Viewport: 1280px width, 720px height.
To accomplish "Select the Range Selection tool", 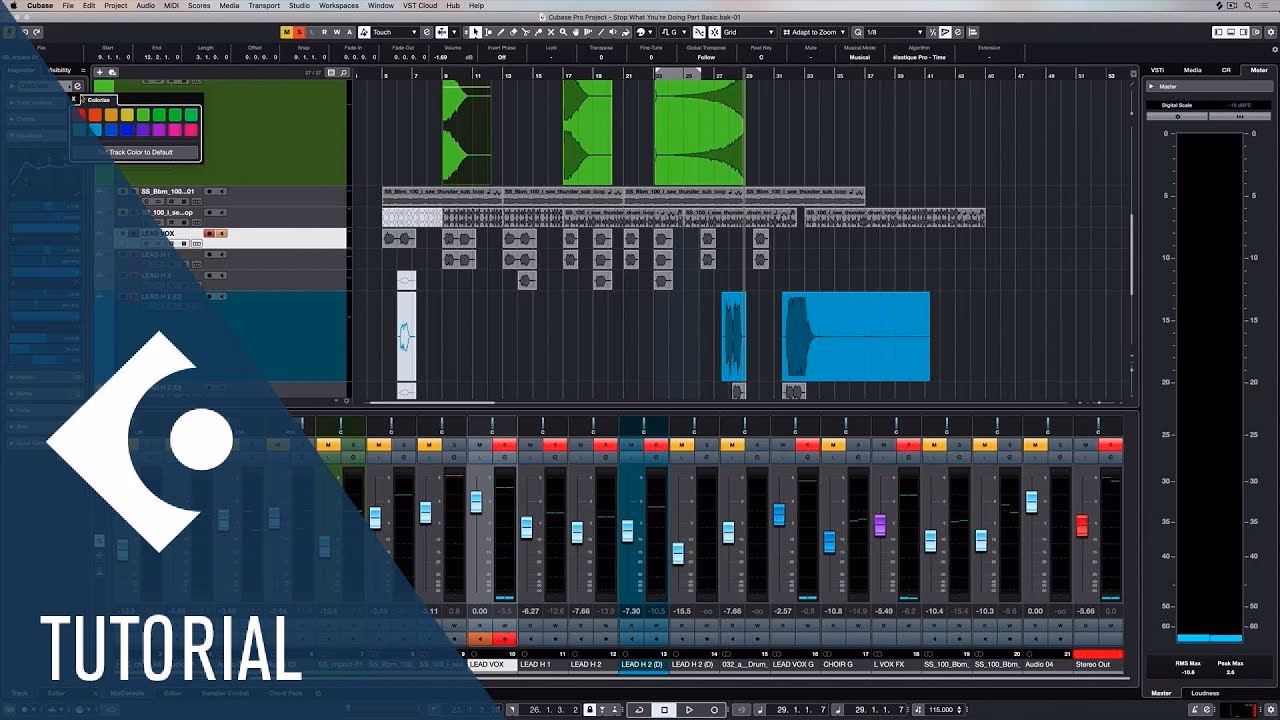I will [488, 32].
